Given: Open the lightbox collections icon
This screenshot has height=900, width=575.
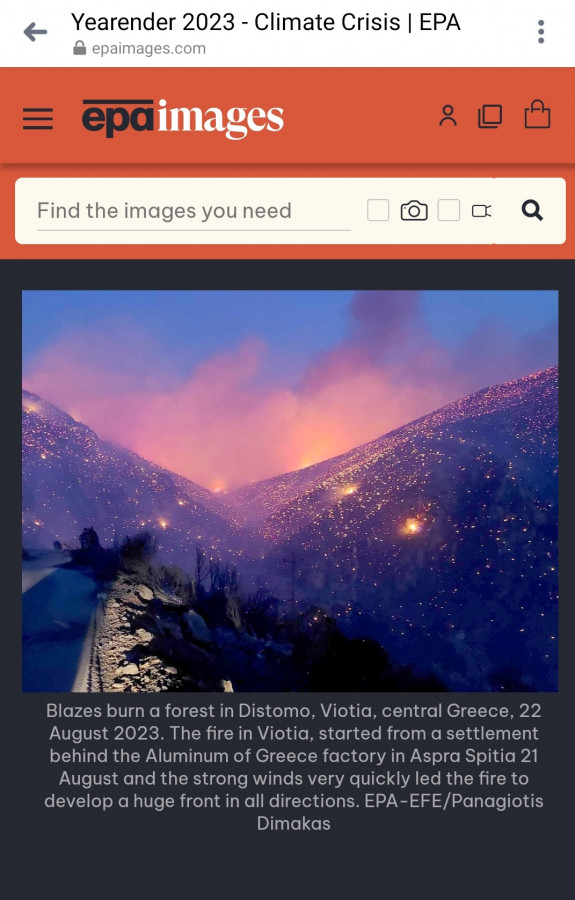Looking at the screenshot, I should (x=489, y=116).
